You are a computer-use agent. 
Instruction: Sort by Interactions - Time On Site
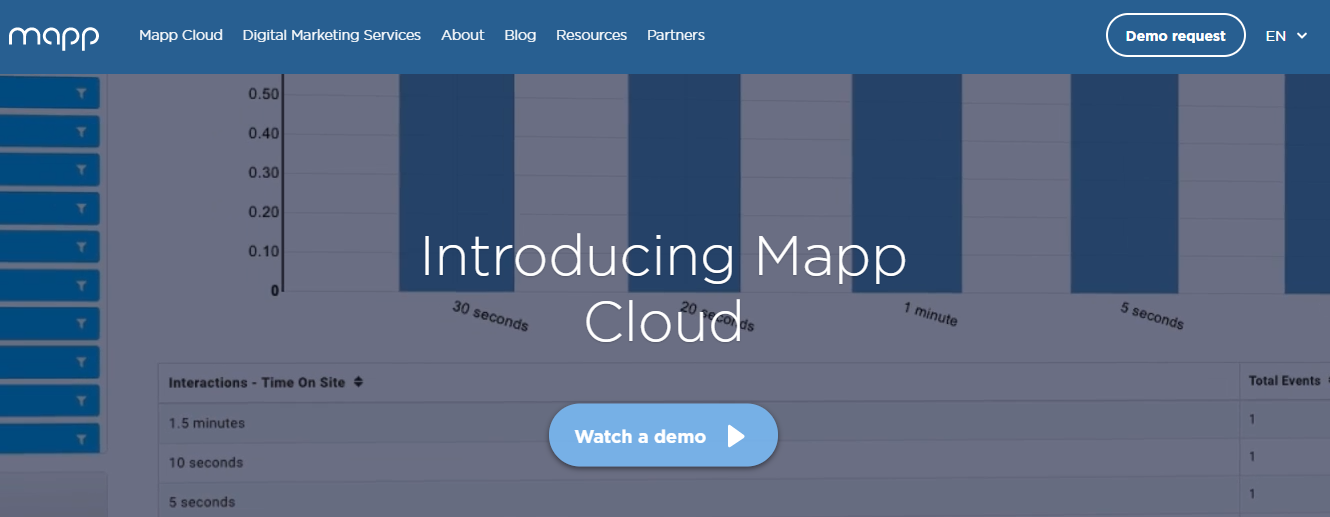tap(266, 382)
